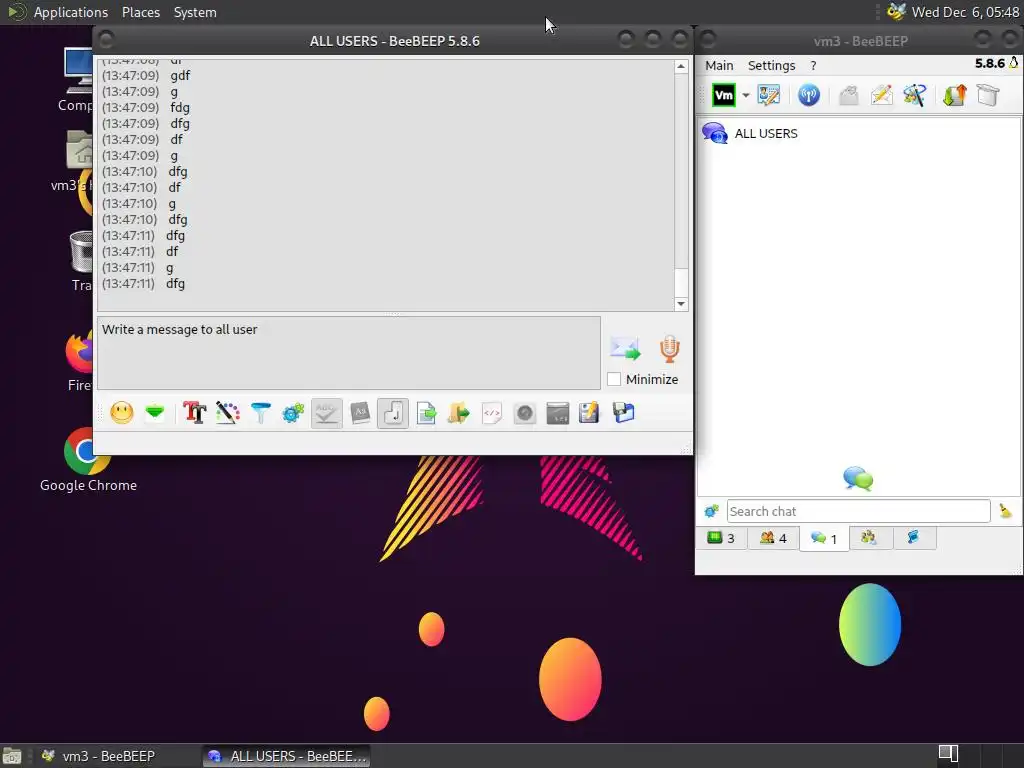Open the group creation wand icon

(914, 95)
